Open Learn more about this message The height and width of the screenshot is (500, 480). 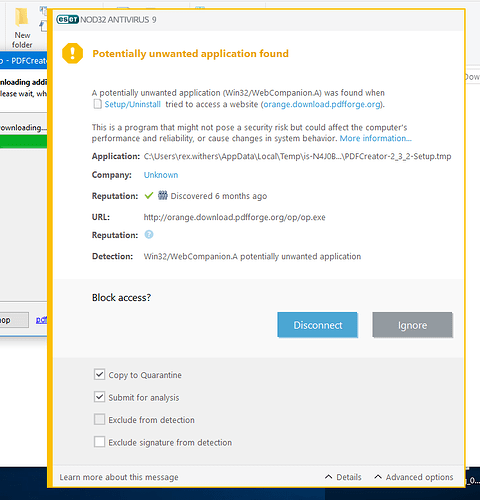click(119, 477)
